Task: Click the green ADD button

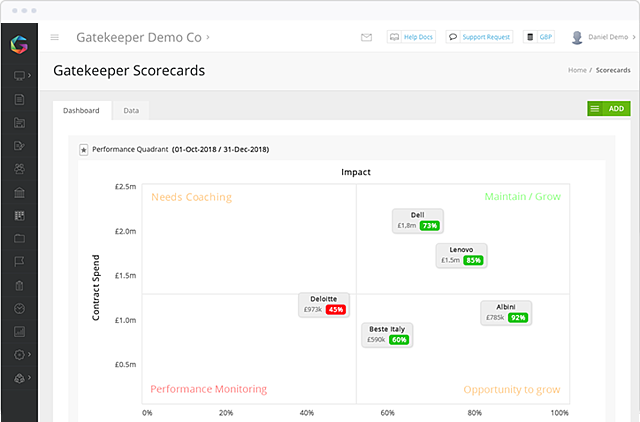Action: click(x=608, y=108)
